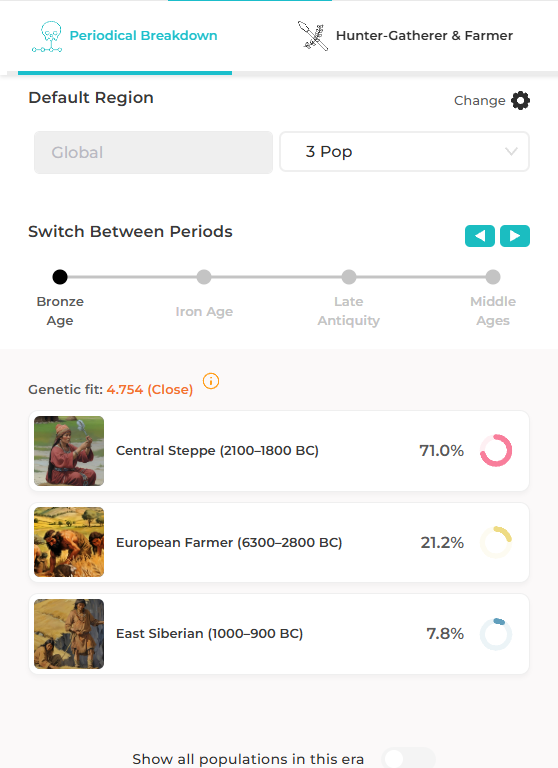
Task: Open the Central Steppe population thumbnail
Action: click(x=69, y=451)
